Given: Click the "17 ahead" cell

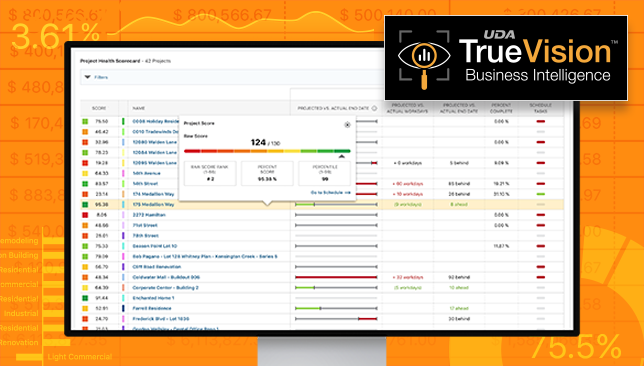Looking at the screenshot, I should pyautogui.click(x=459, y=308).
